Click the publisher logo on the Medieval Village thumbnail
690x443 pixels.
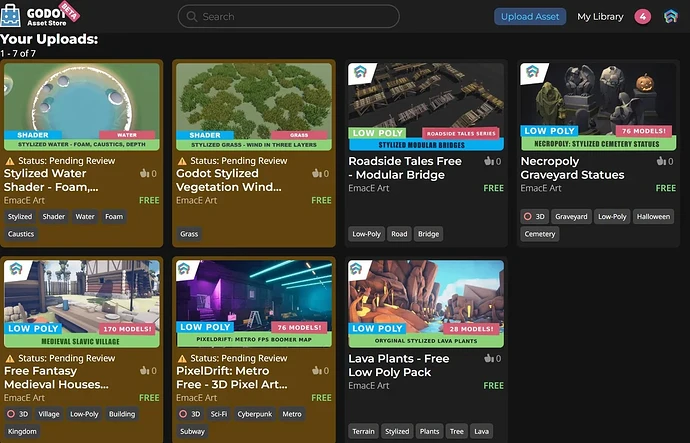(16, 268)
